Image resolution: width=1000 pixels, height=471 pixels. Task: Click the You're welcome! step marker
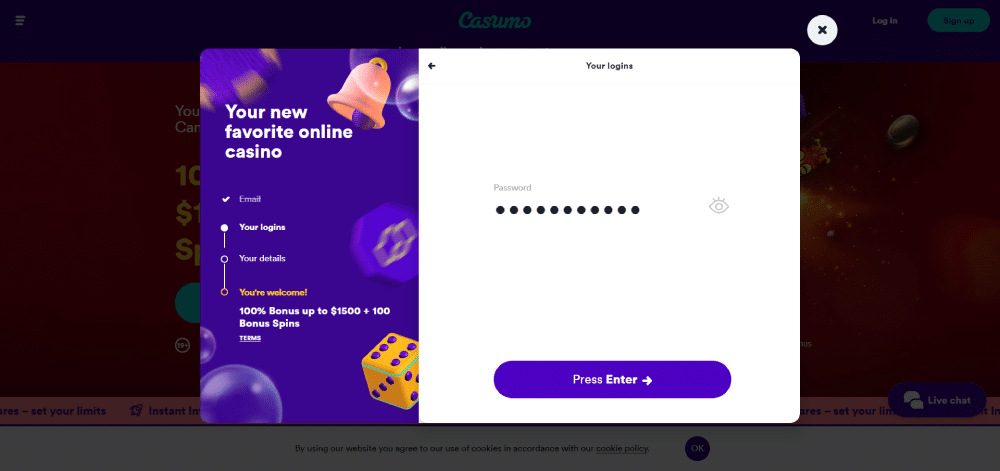224,292
